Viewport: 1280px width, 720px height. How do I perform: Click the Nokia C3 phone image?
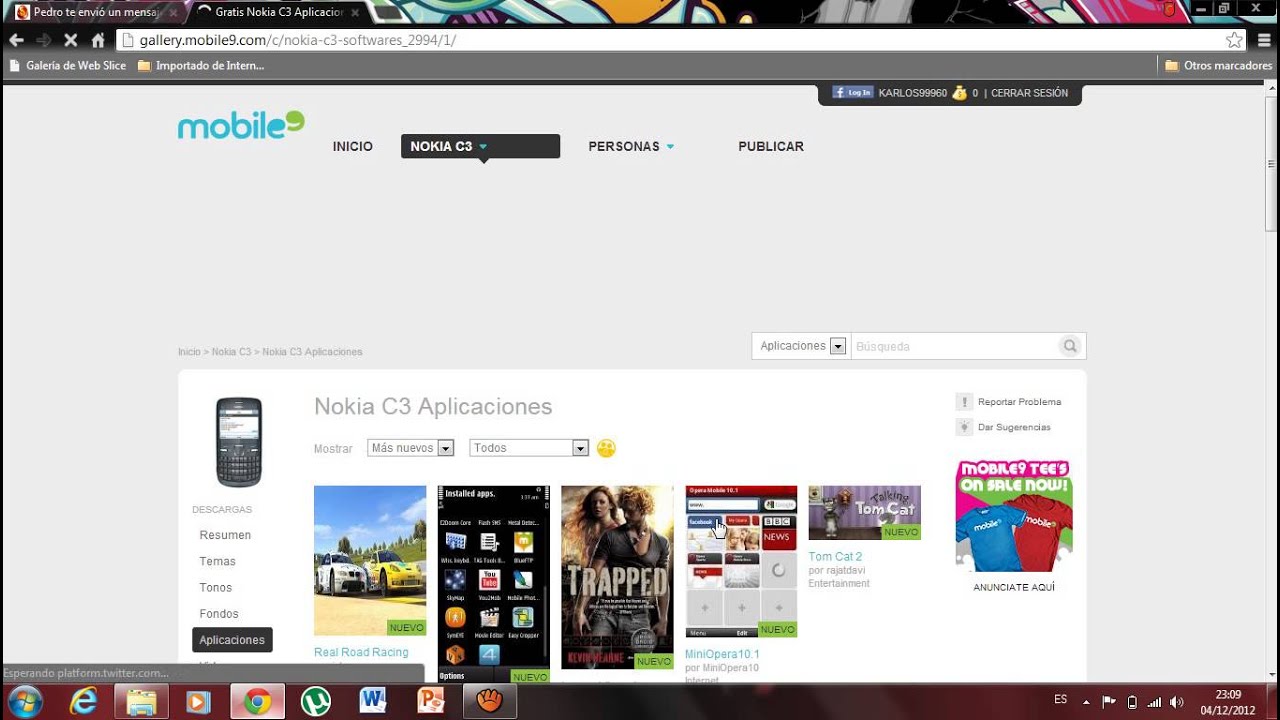[x=239, y=442]
